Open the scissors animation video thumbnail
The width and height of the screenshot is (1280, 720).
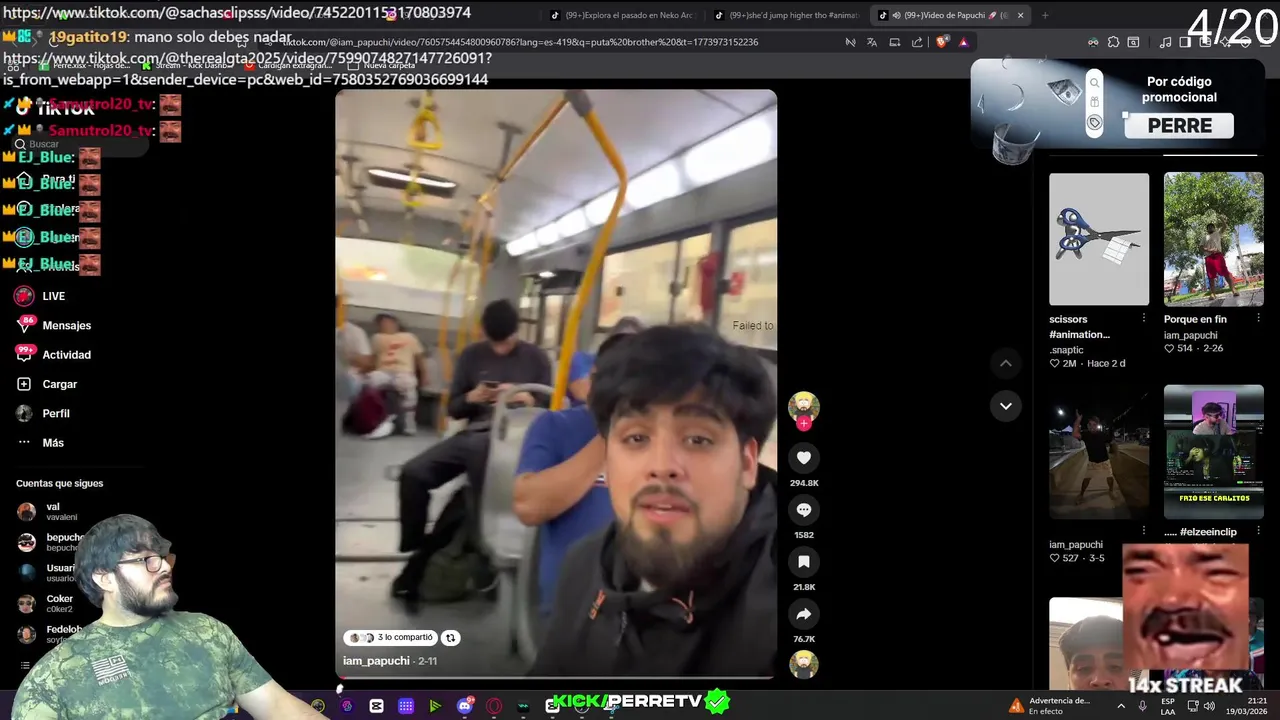[1099, 239]
